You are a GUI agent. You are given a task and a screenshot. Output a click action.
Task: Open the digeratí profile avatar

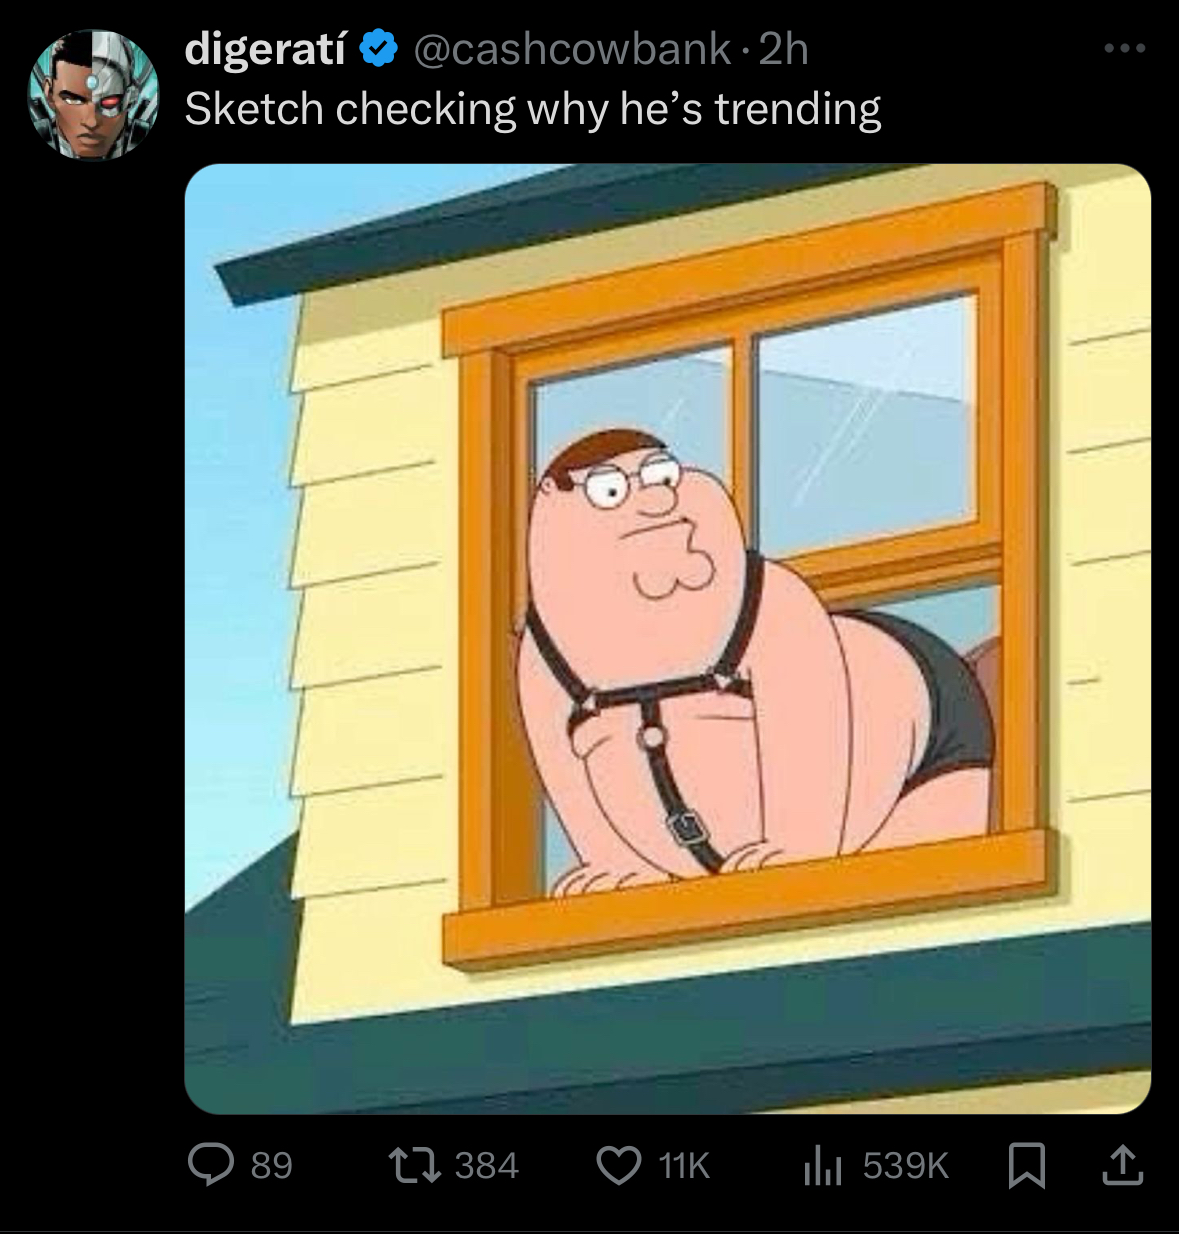pyautogui.click(x=92, y=95)
